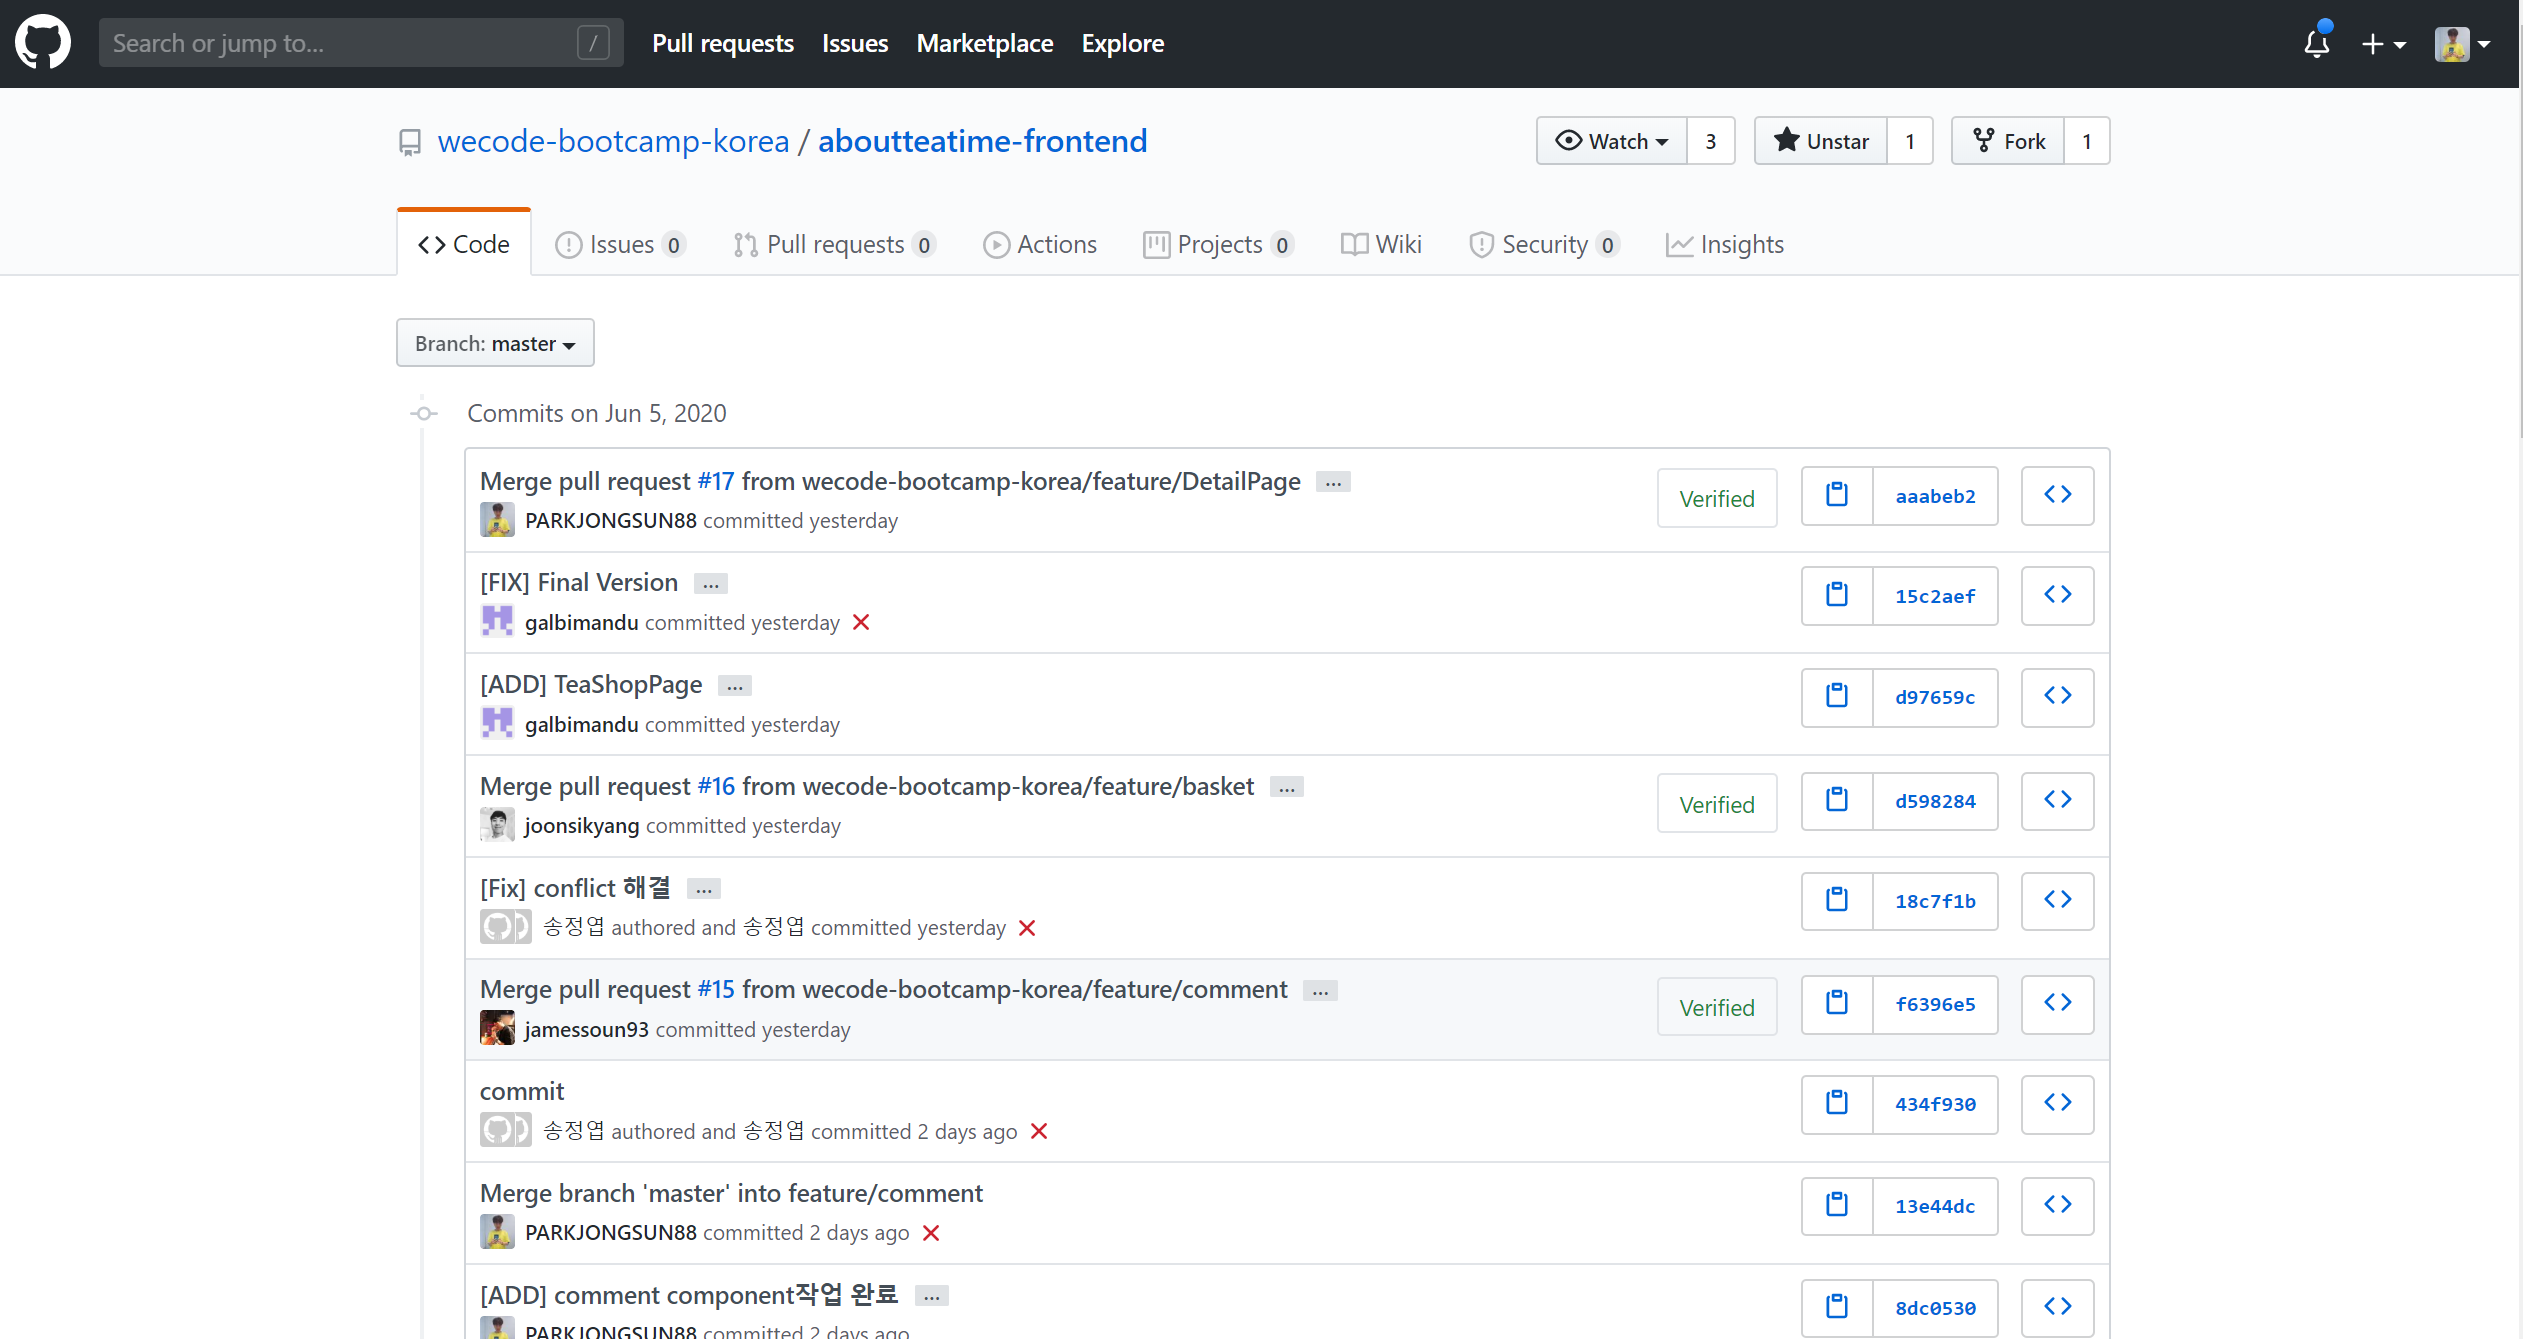Copy SHA for commit 434f930
Screen dimensions: 2523x1339
pos(1837,1104)
